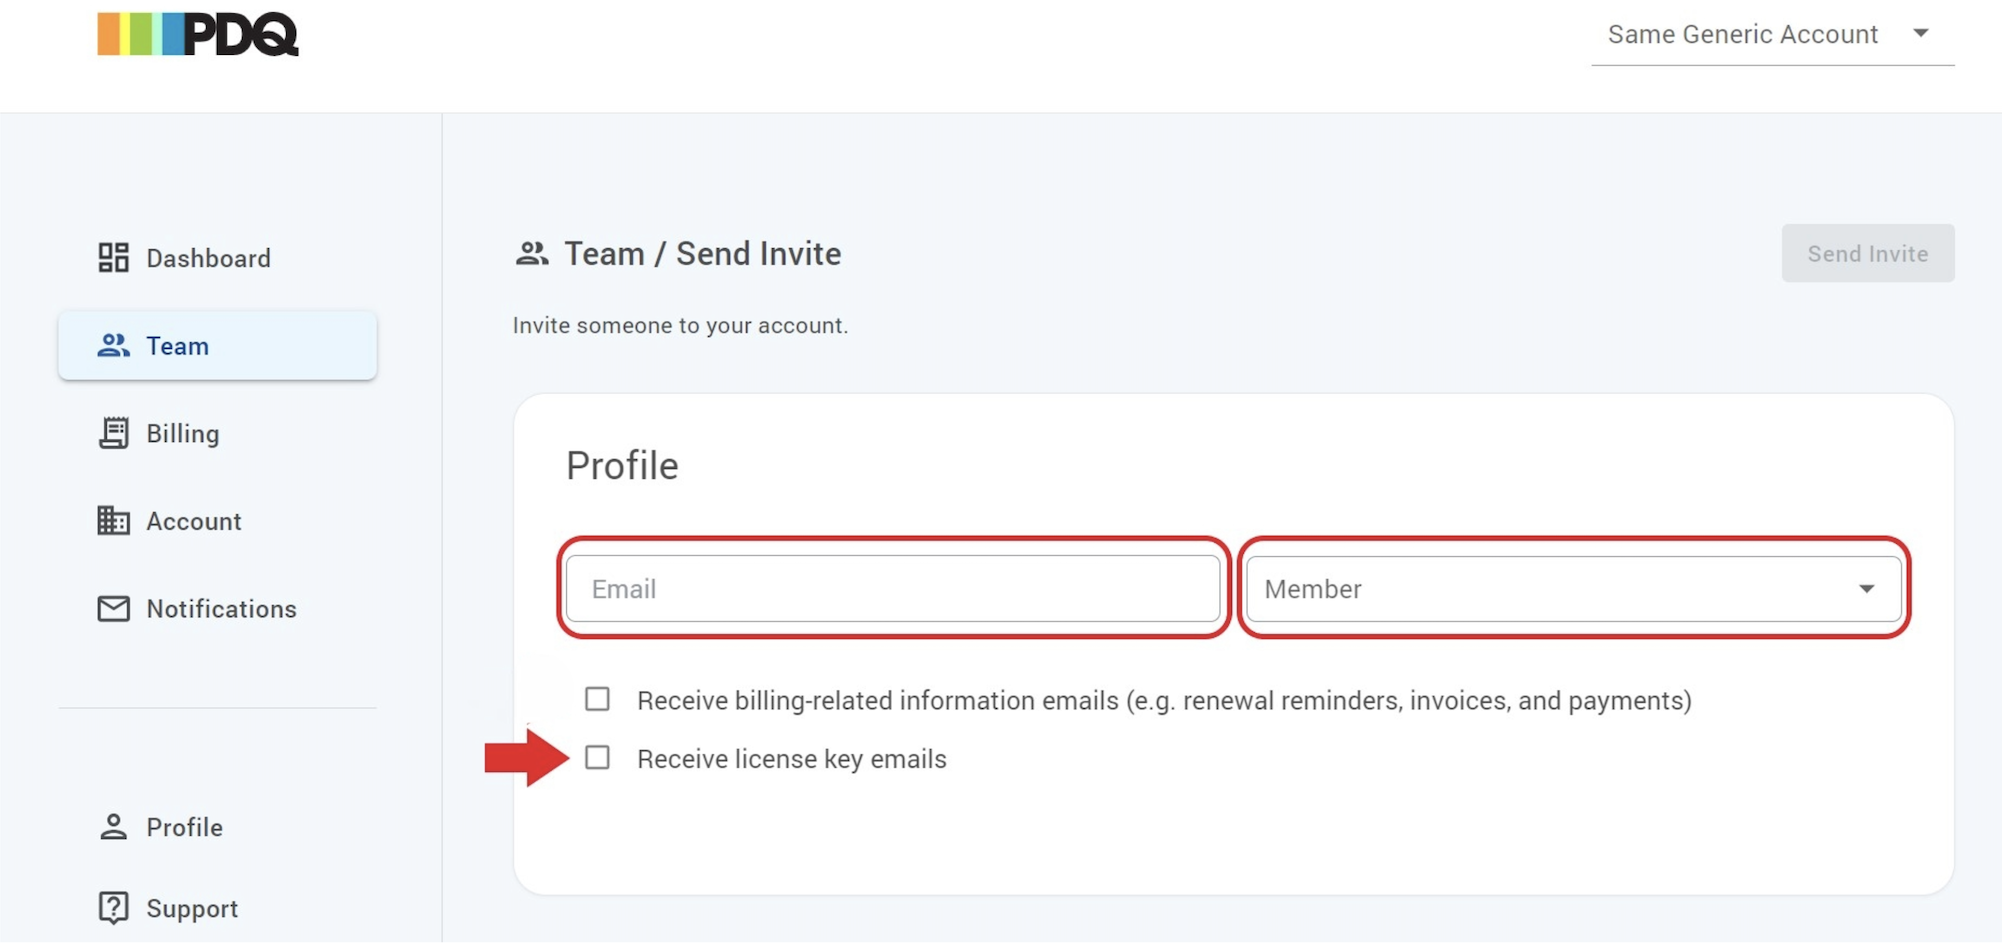
Task: Click the Notifications envelope icon
Action: [x=113, y=609]
